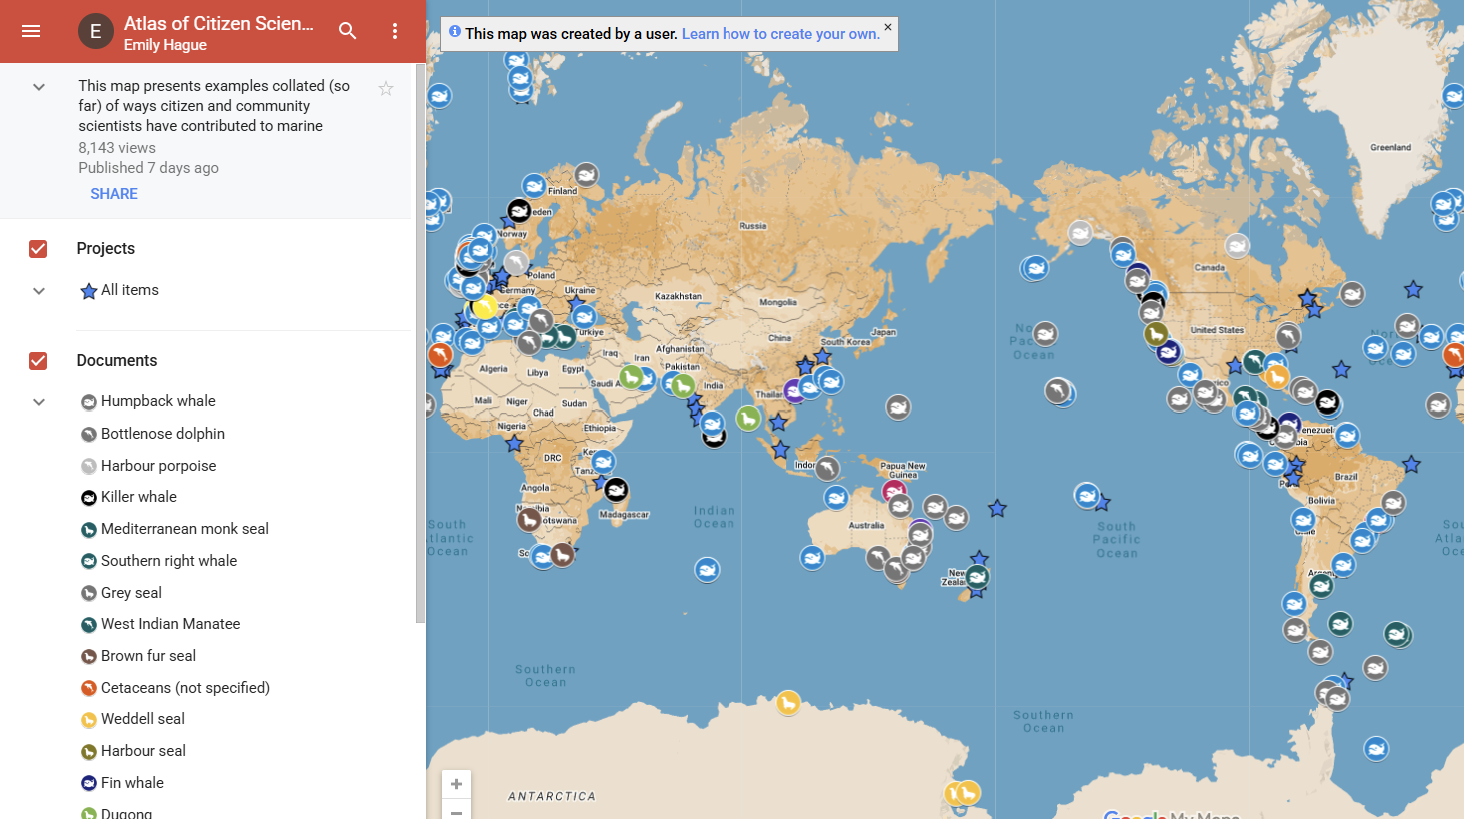Select Mediterranean monk seal legend entry

pos(184,529)
